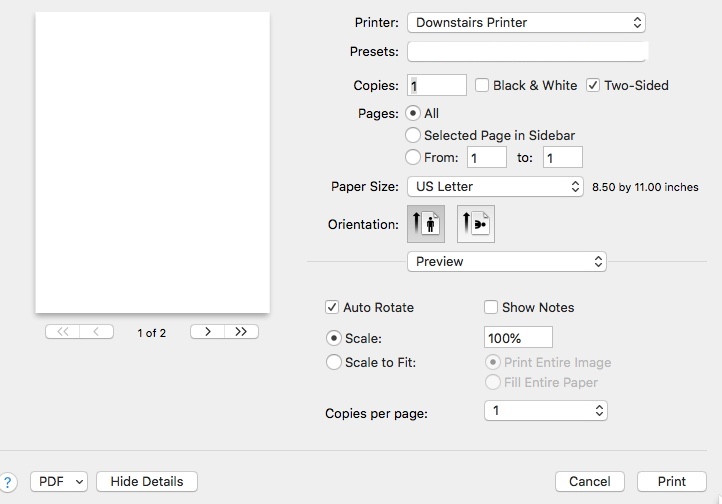
Task: Click the Print button
Action: pyautogui.click(x=672, y=481)
